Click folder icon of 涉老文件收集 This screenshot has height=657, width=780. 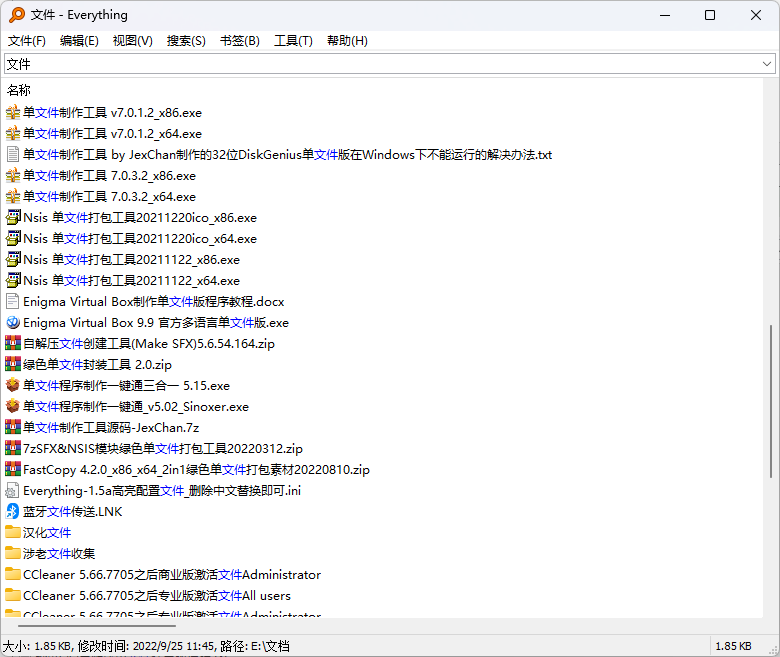click(12, 553)
